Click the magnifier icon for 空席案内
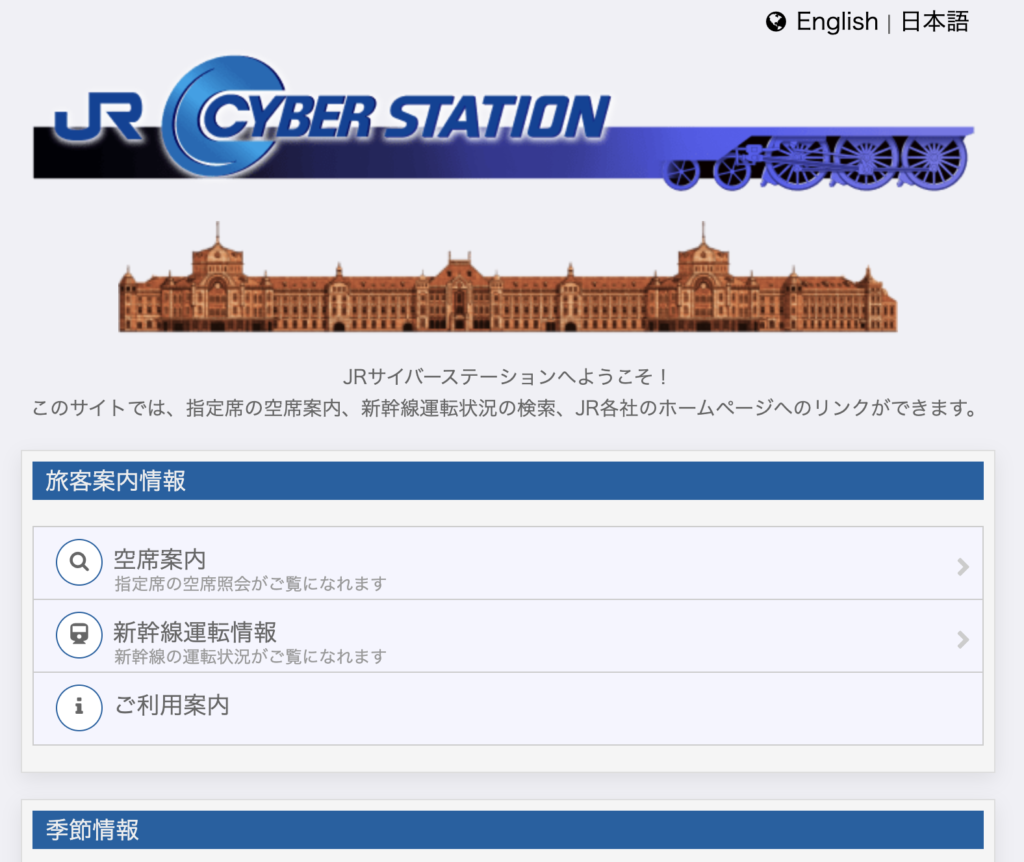Screen dimensions: 1024x862 (79, 562)
